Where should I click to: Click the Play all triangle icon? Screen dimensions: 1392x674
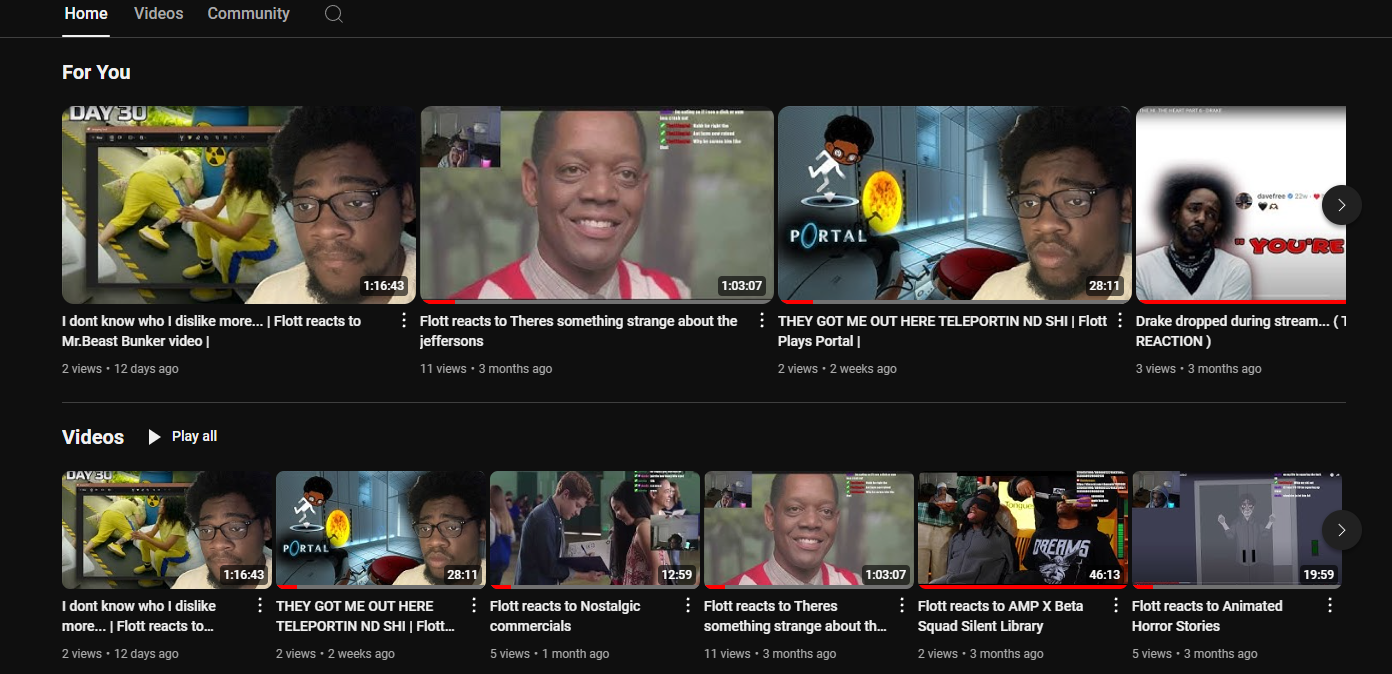tap(154, 437)
